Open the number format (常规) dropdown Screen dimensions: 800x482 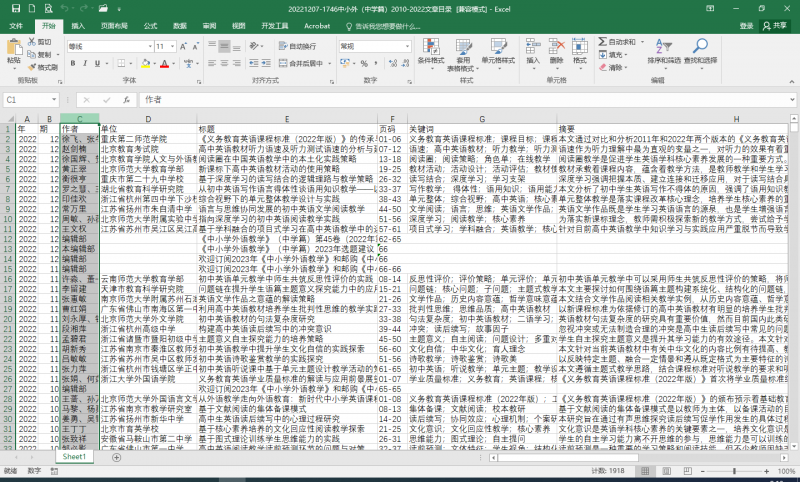pos(408,46)
